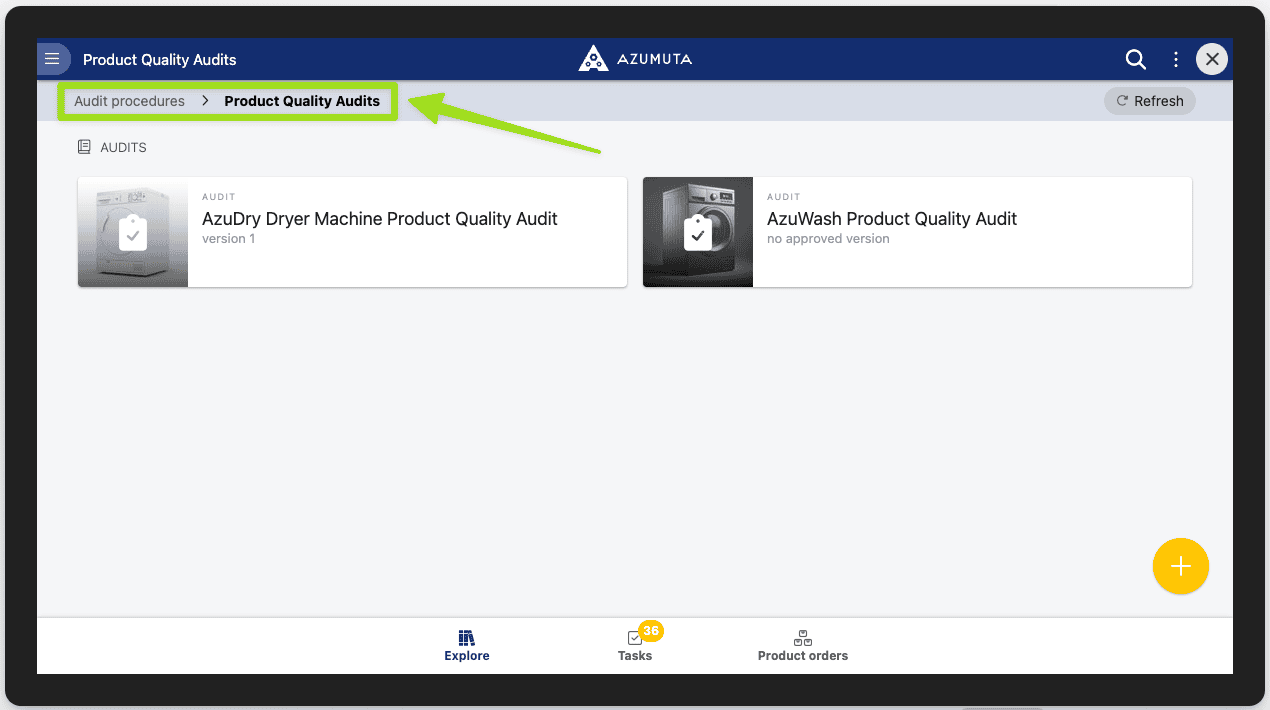Open AzuWash Product Quality Audit

tap(891, 219)
